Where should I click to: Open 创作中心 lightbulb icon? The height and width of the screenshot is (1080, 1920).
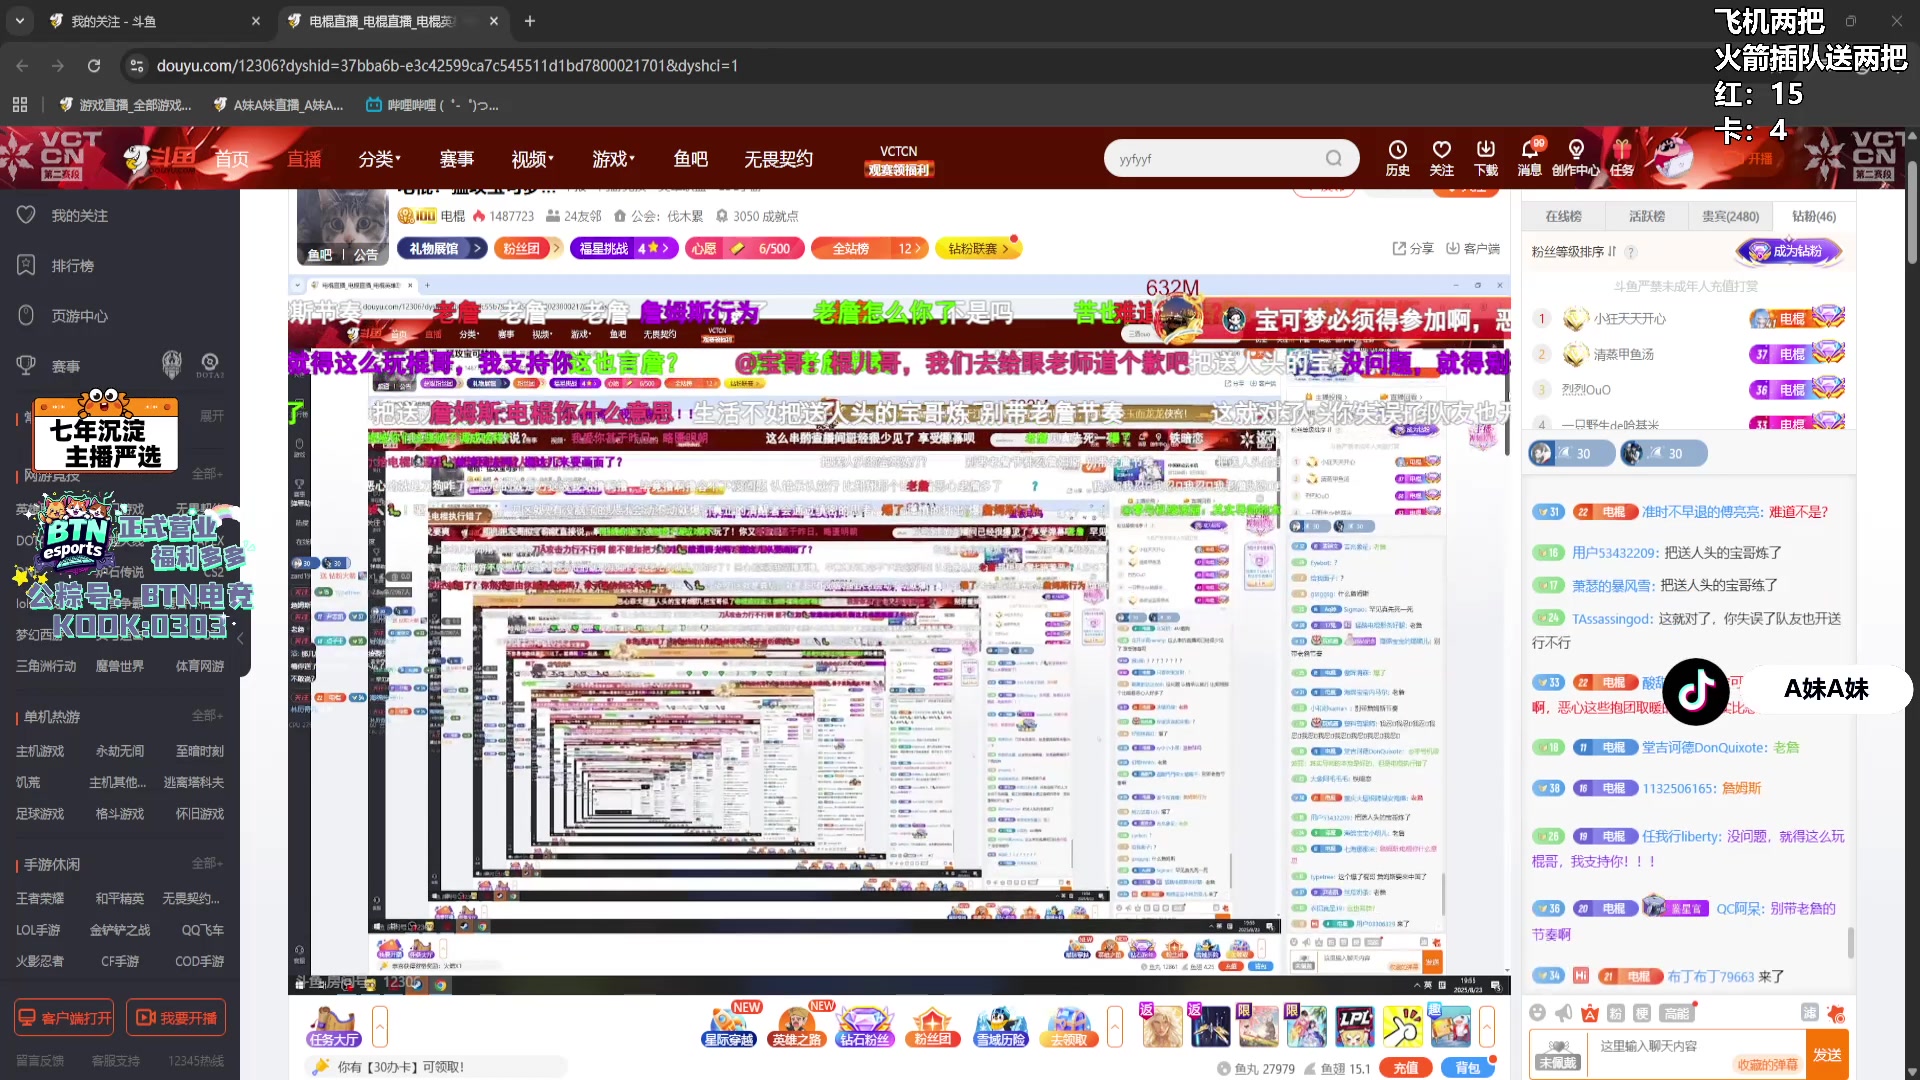click(x=1575, y=158)
